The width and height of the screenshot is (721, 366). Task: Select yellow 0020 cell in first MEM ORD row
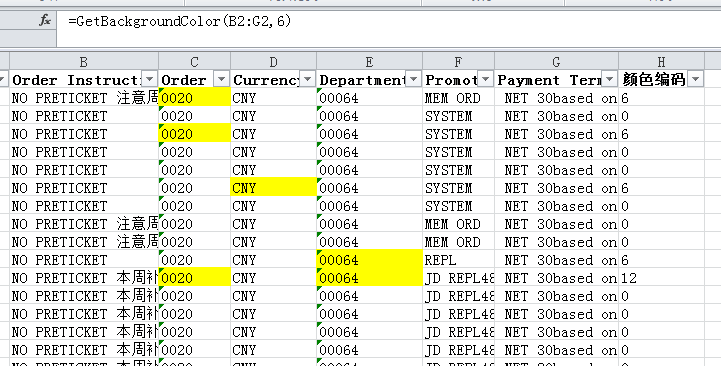click(195, 97)
